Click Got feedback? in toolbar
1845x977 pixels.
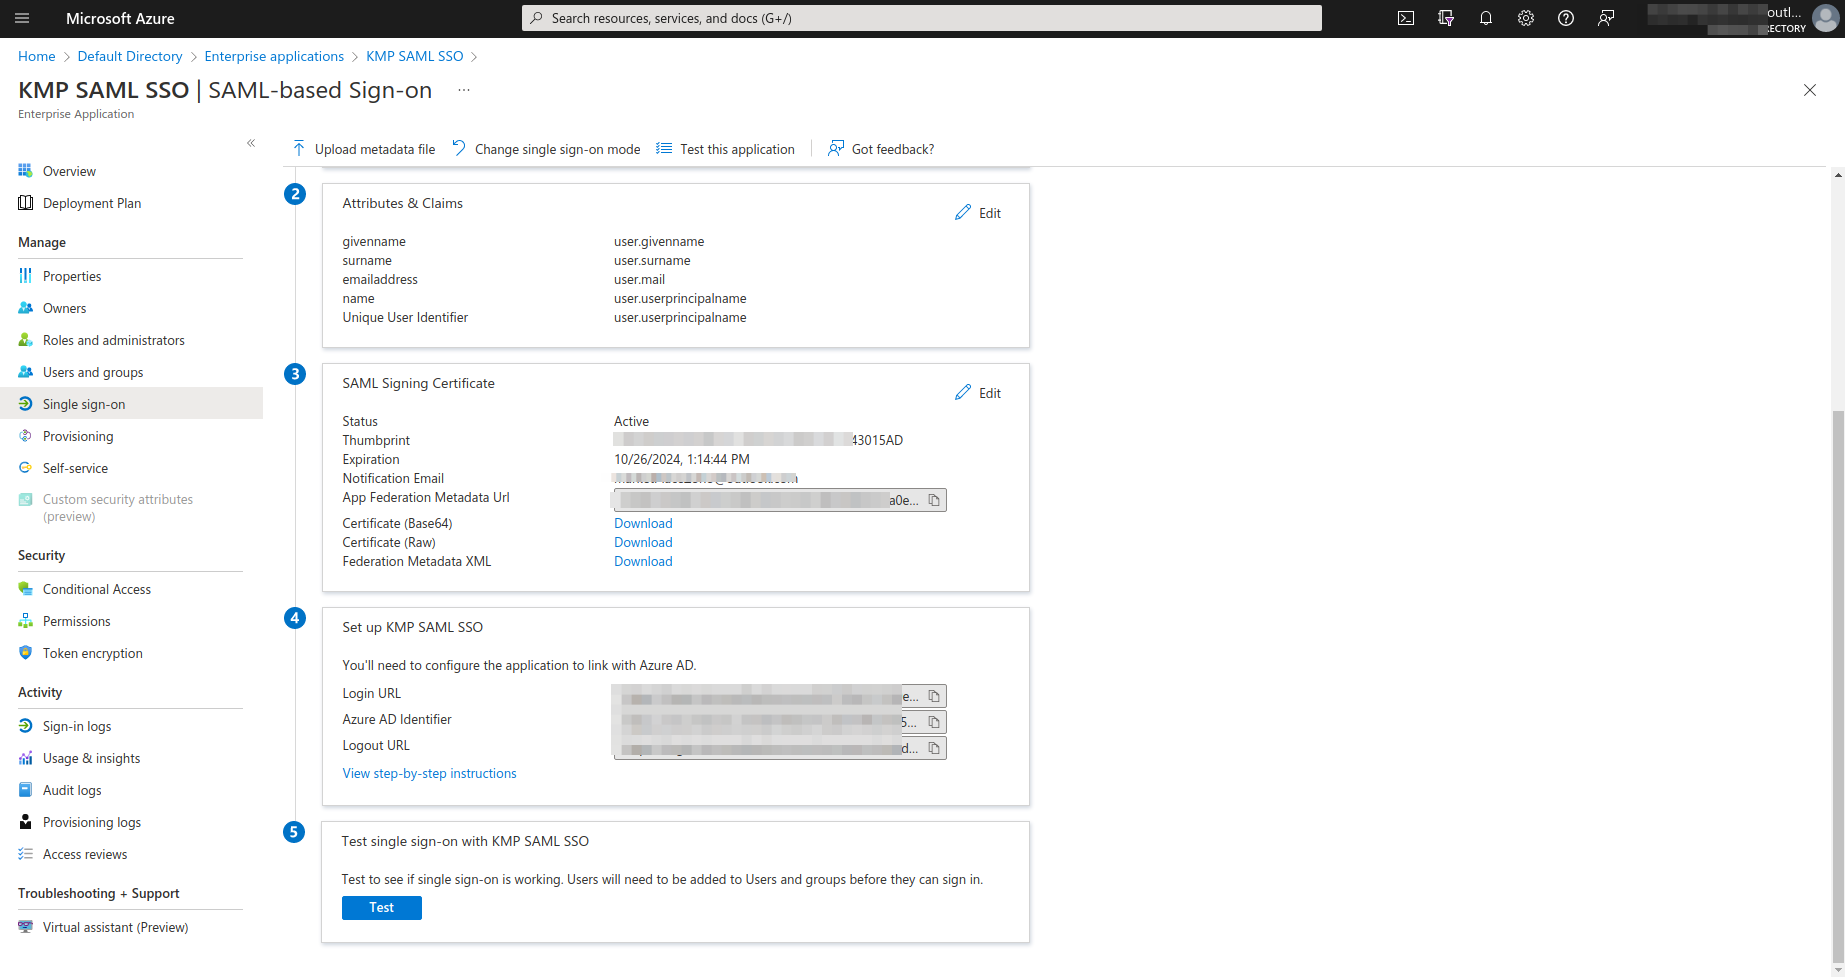[881, 149]
